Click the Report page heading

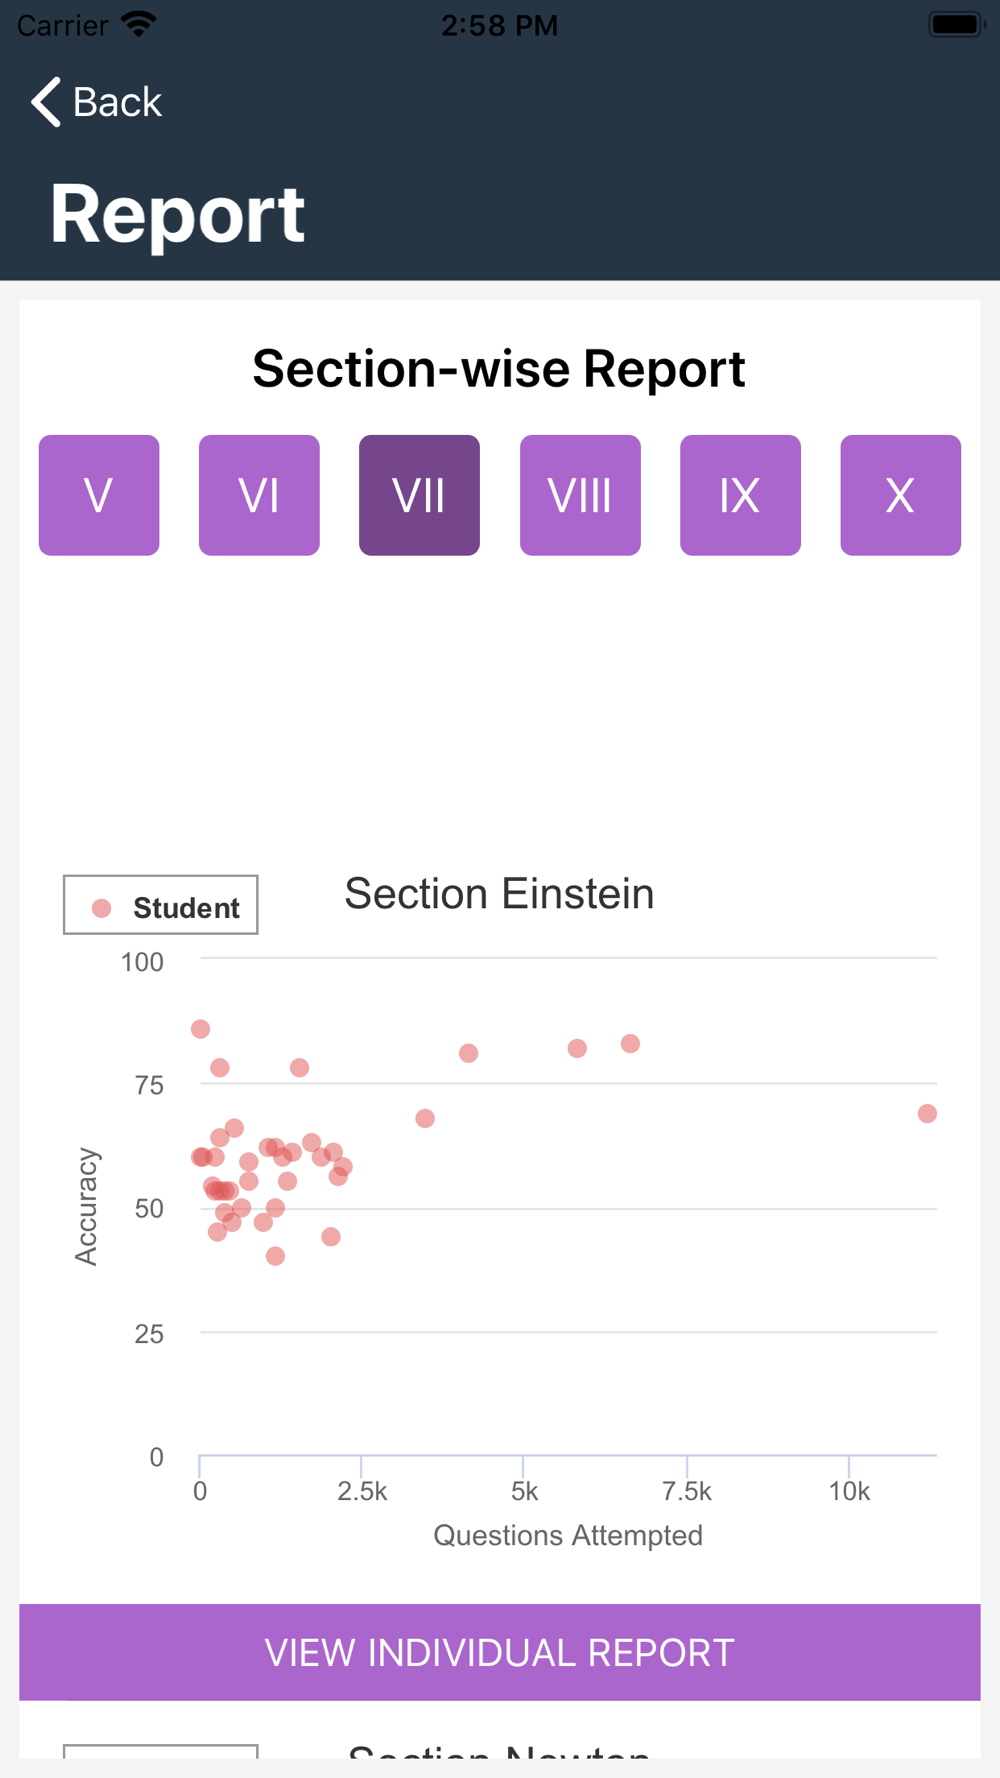(x=177, y=214)
